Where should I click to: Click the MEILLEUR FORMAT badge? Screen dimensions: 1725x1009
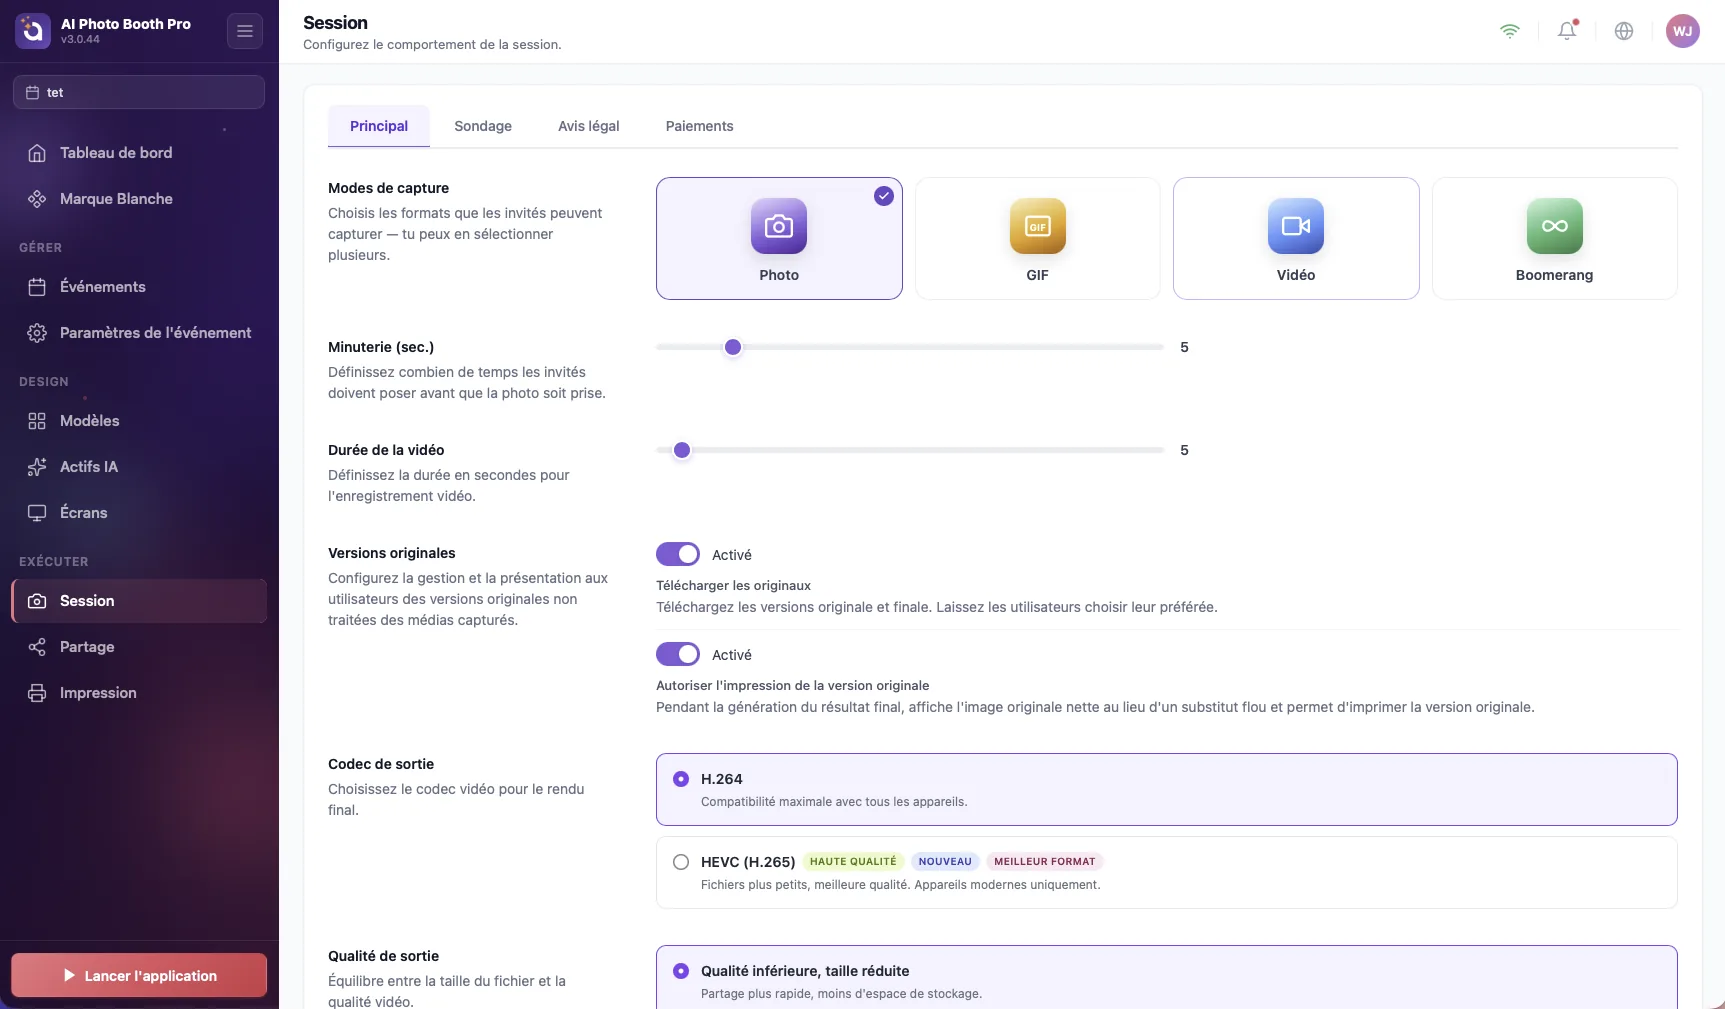(1045, 862)
